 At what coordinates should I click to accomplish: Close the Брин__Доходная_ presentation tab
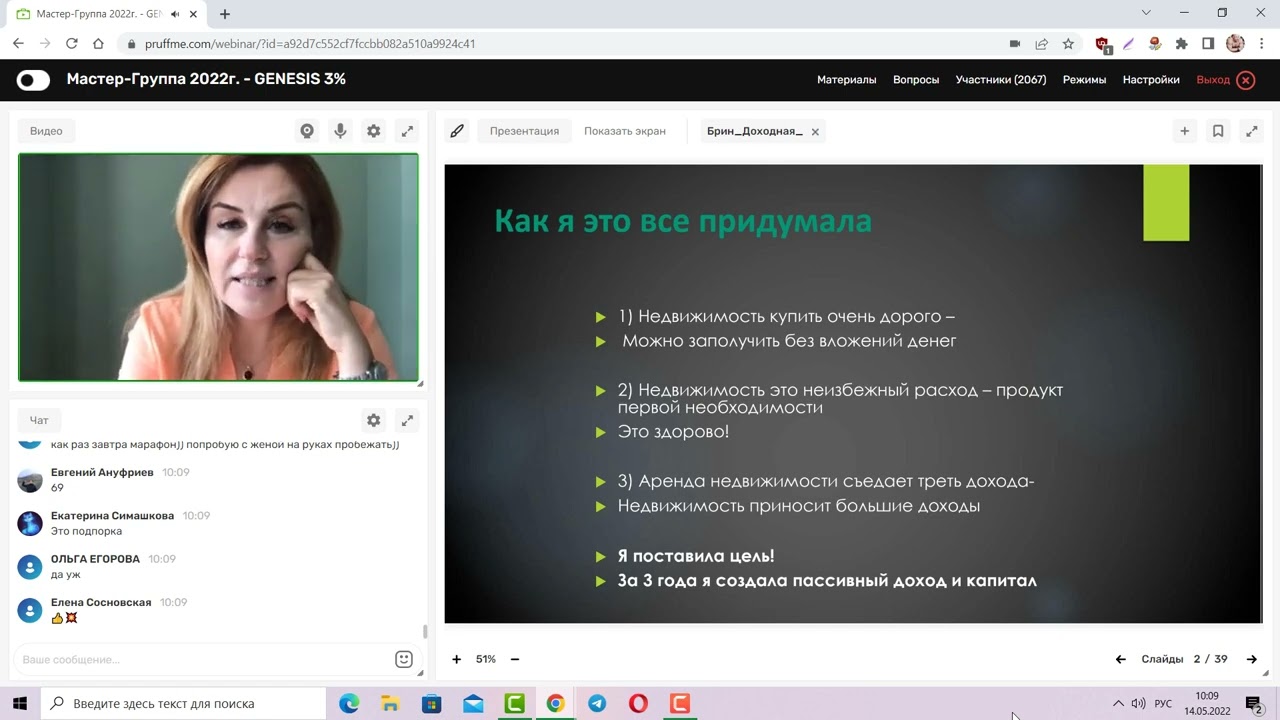(815, 131)
